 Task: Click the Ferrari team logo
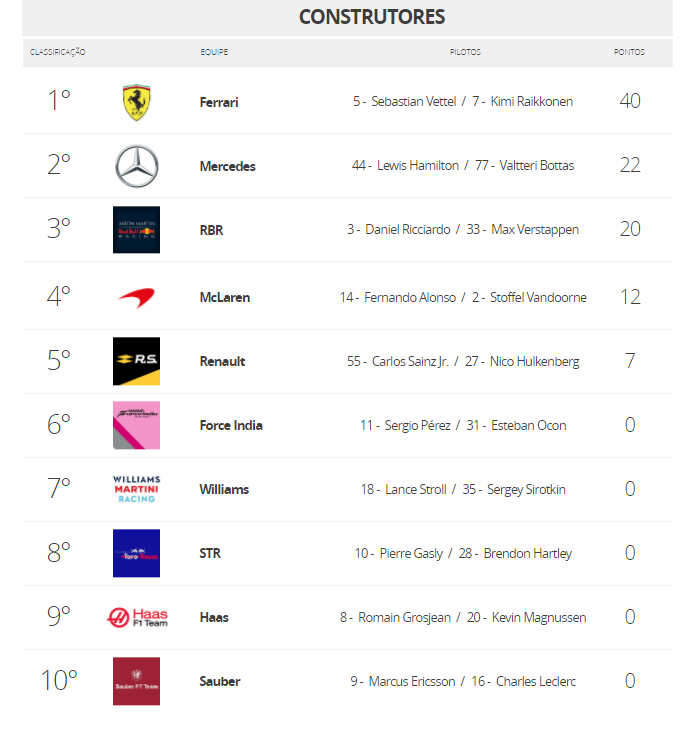(136, 102)
